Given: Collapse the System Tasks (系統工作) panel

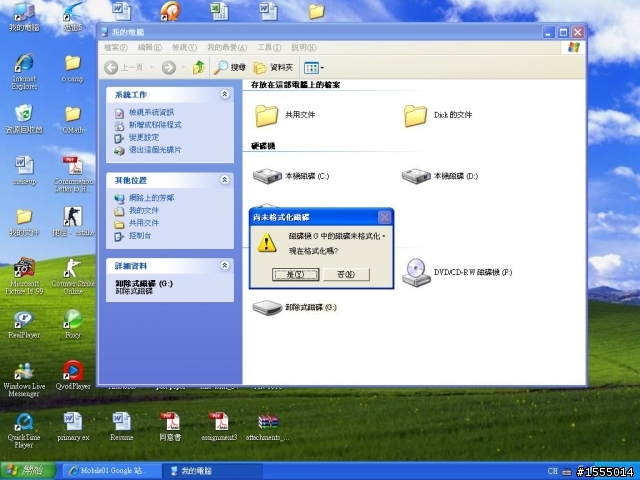Looking at the screenshot, I should pos(224,94).
